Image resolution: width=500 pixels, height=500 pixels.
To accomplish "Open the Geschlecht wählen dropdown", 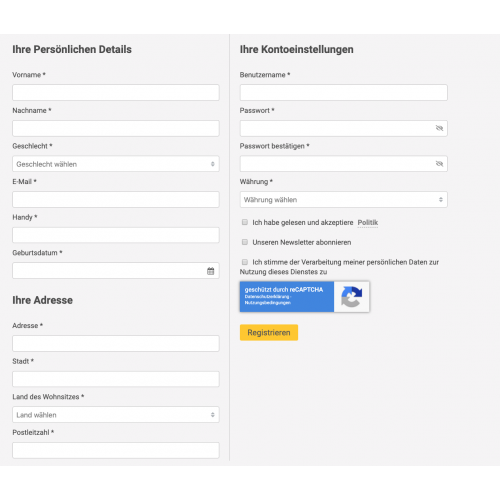I will [x=116, y=164].
